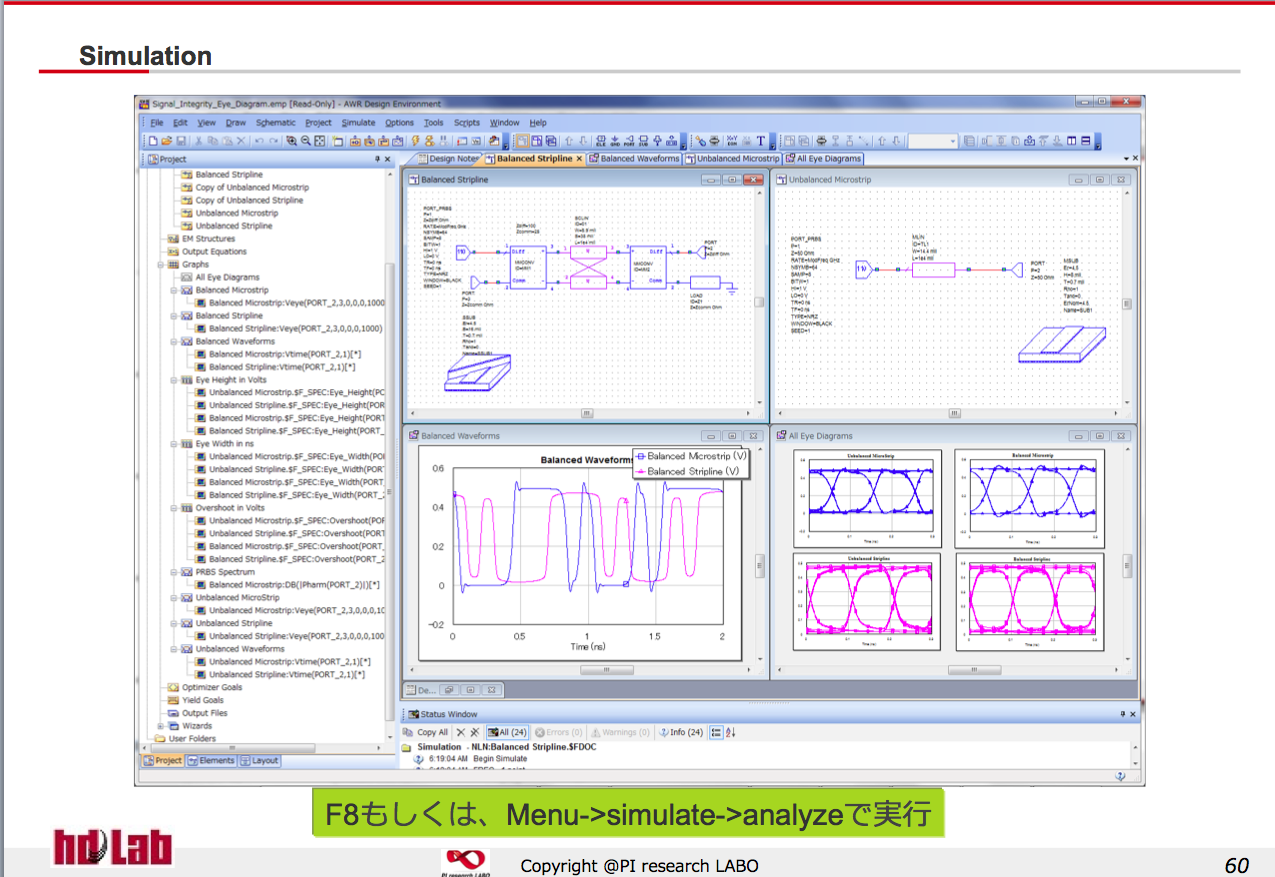Open the Simulate menu
Viewport: 1275px width, 877px height.
pos(358,123)
